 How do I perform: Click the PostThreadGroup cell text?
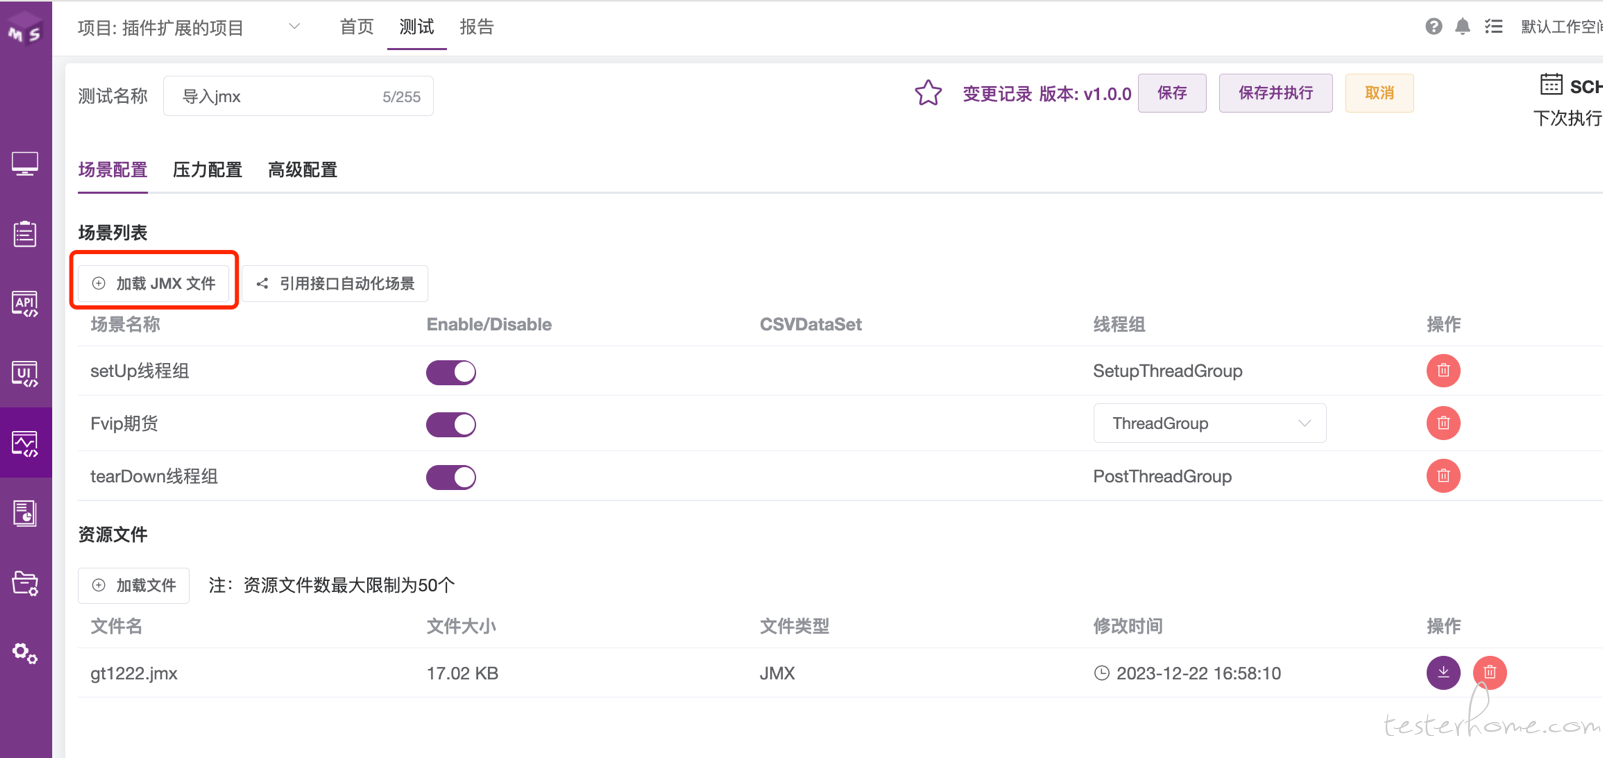1162,477
